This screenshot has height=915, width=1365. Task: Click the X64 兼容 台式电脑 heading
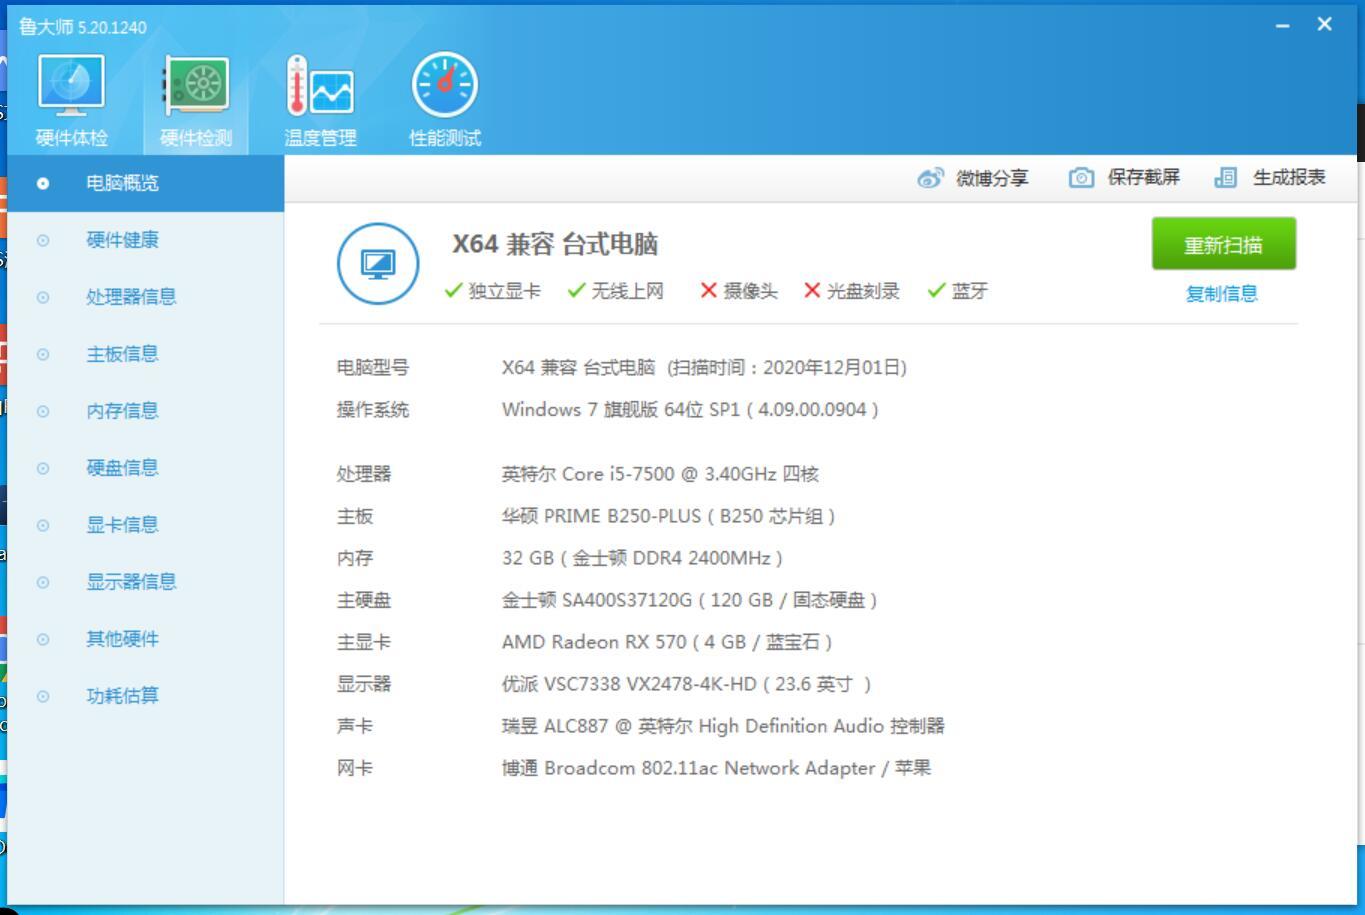click(x=555, y=244)
